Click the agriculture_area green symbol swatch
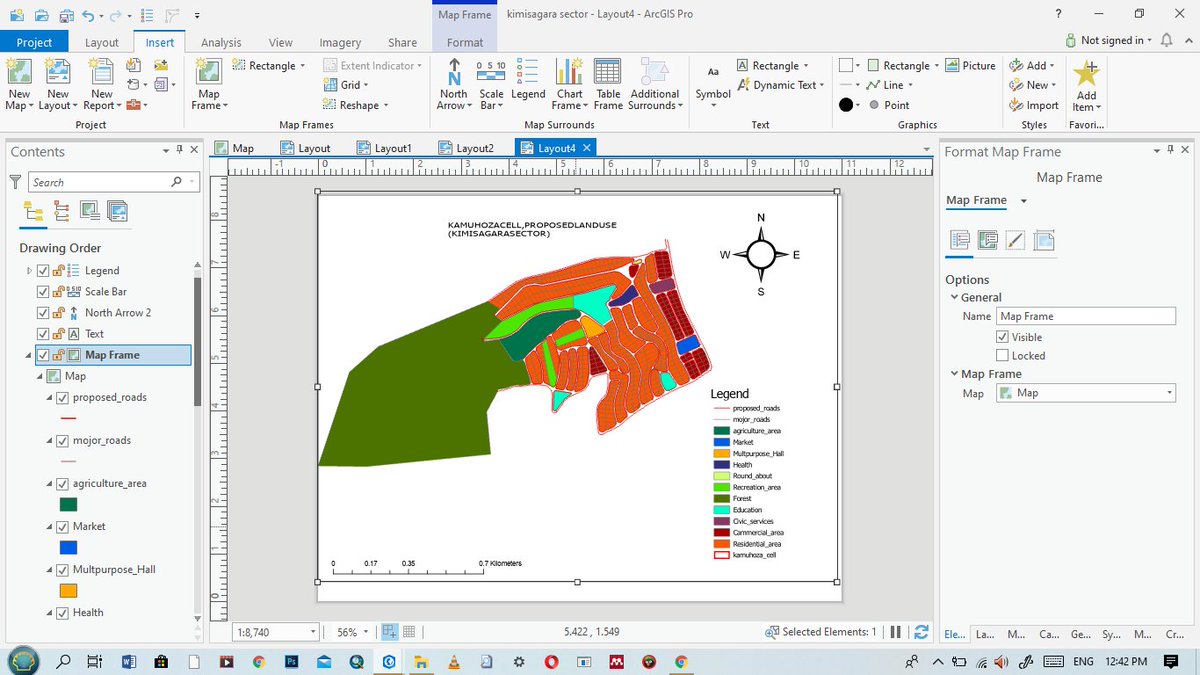The image size is (1200, 675). point(69,505)
